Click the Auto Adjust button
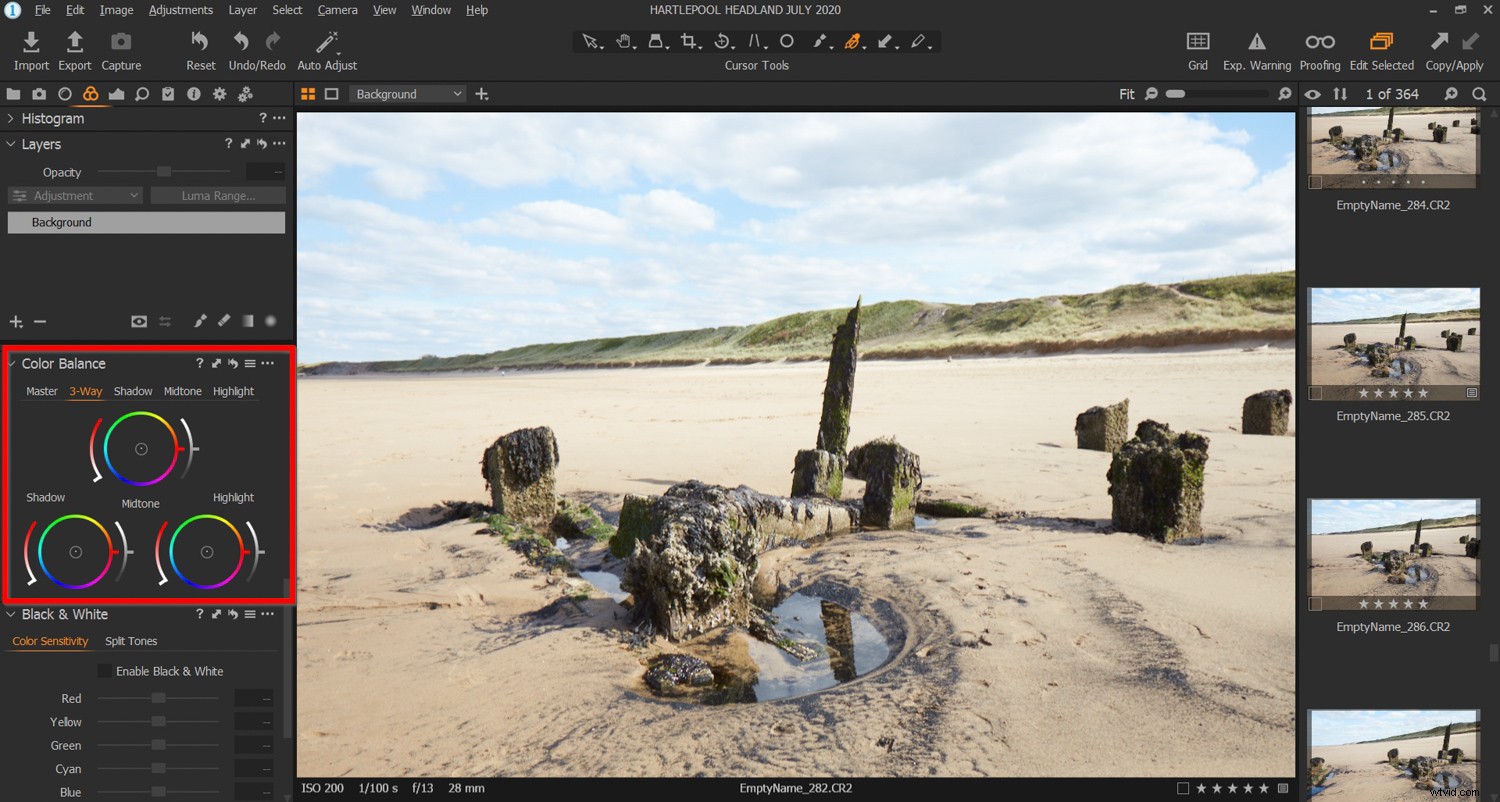 pos(326,41)
